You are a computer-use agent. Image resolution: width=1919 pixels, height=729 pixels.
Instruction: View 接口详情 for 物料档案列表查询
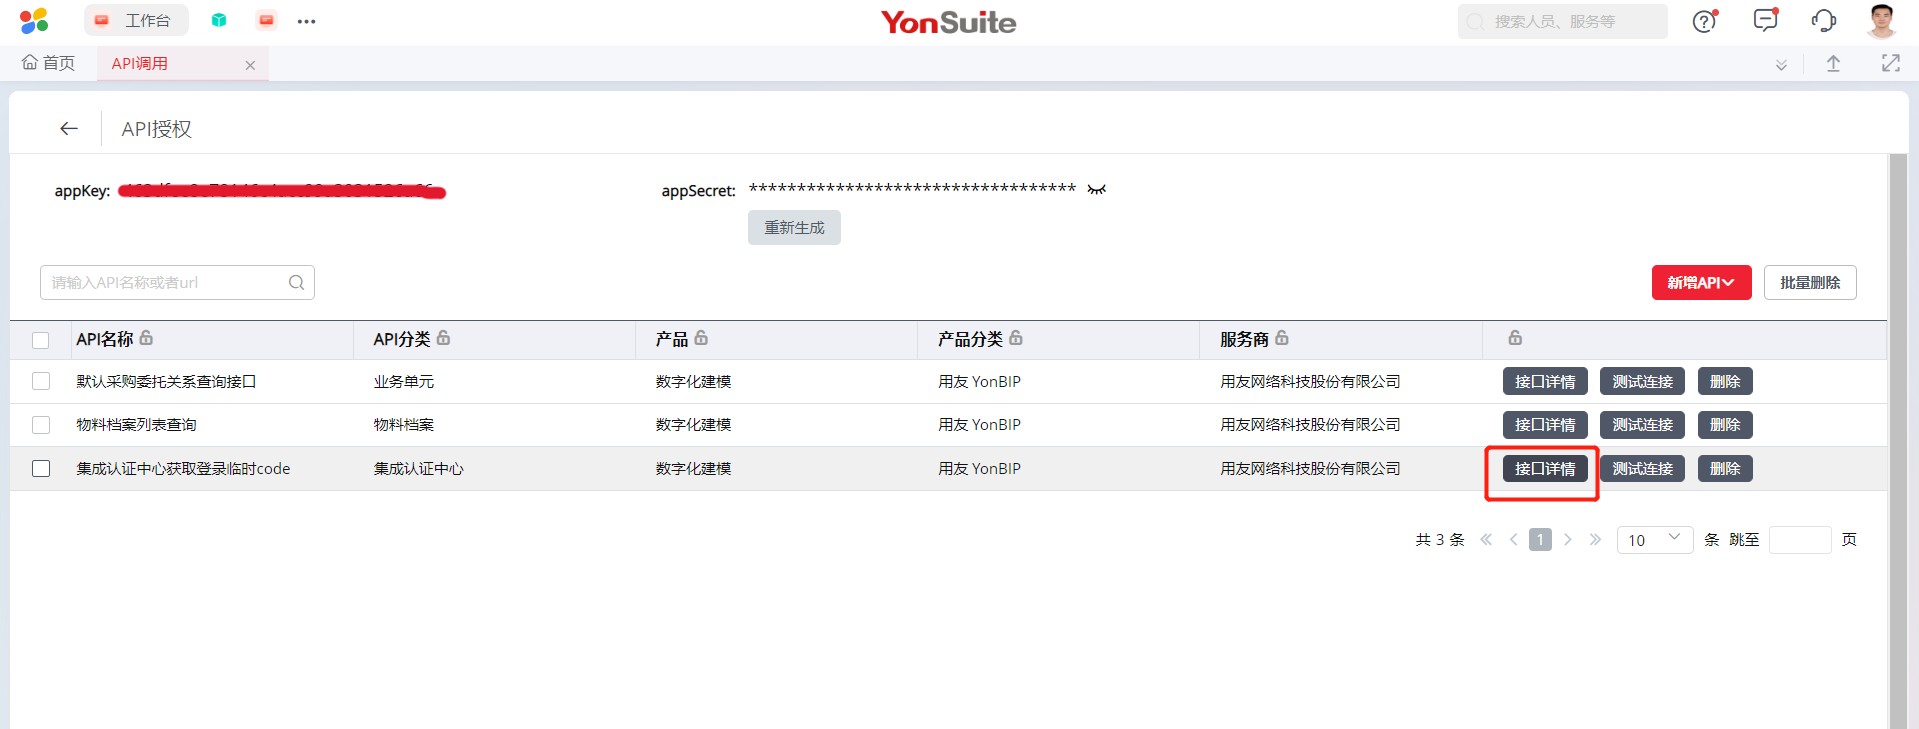click(x=1545, y=425)
